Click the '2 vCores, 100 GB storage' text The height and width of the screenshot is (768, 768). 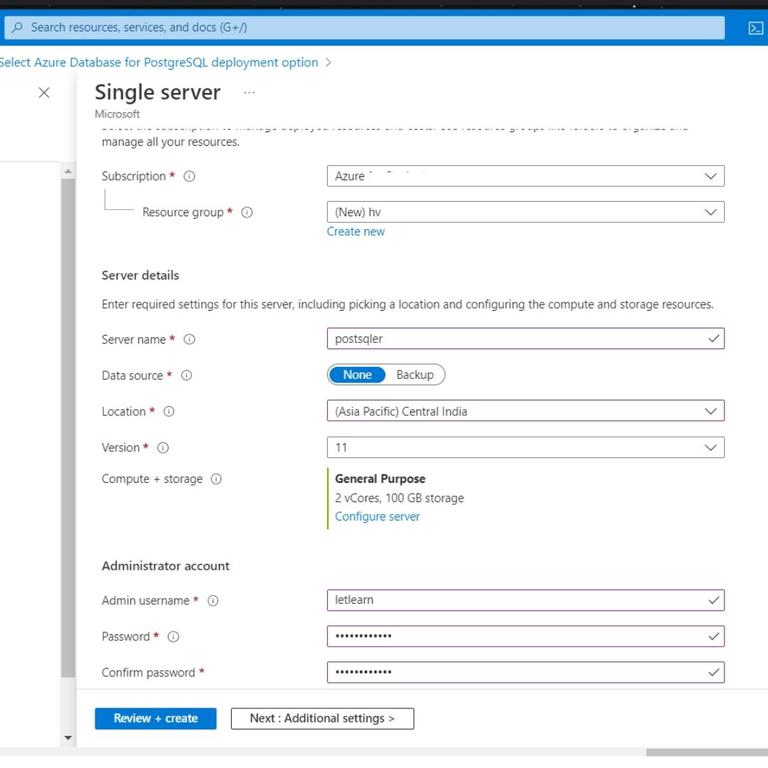coord(399,498)
